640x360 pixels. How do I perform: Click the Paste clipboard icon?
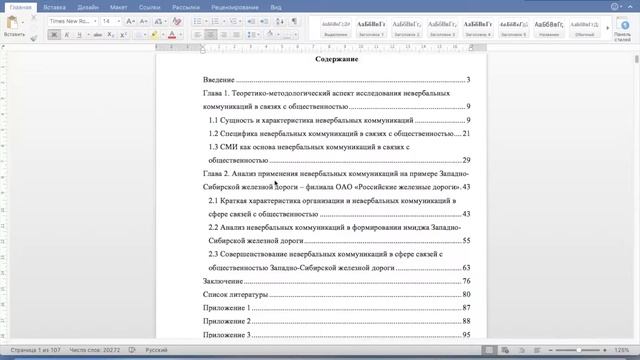click(13, 23)
